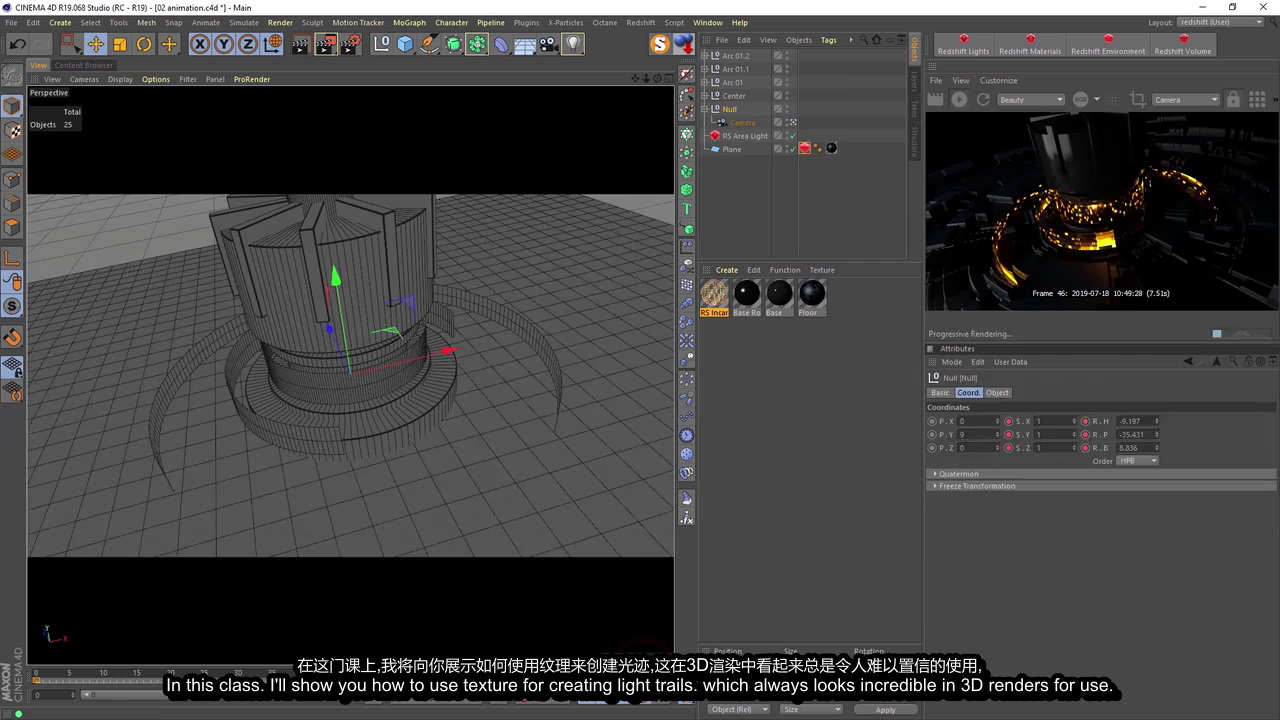
Task: Toggle the RenderView camera lock icon
Action: (1233, 99)
